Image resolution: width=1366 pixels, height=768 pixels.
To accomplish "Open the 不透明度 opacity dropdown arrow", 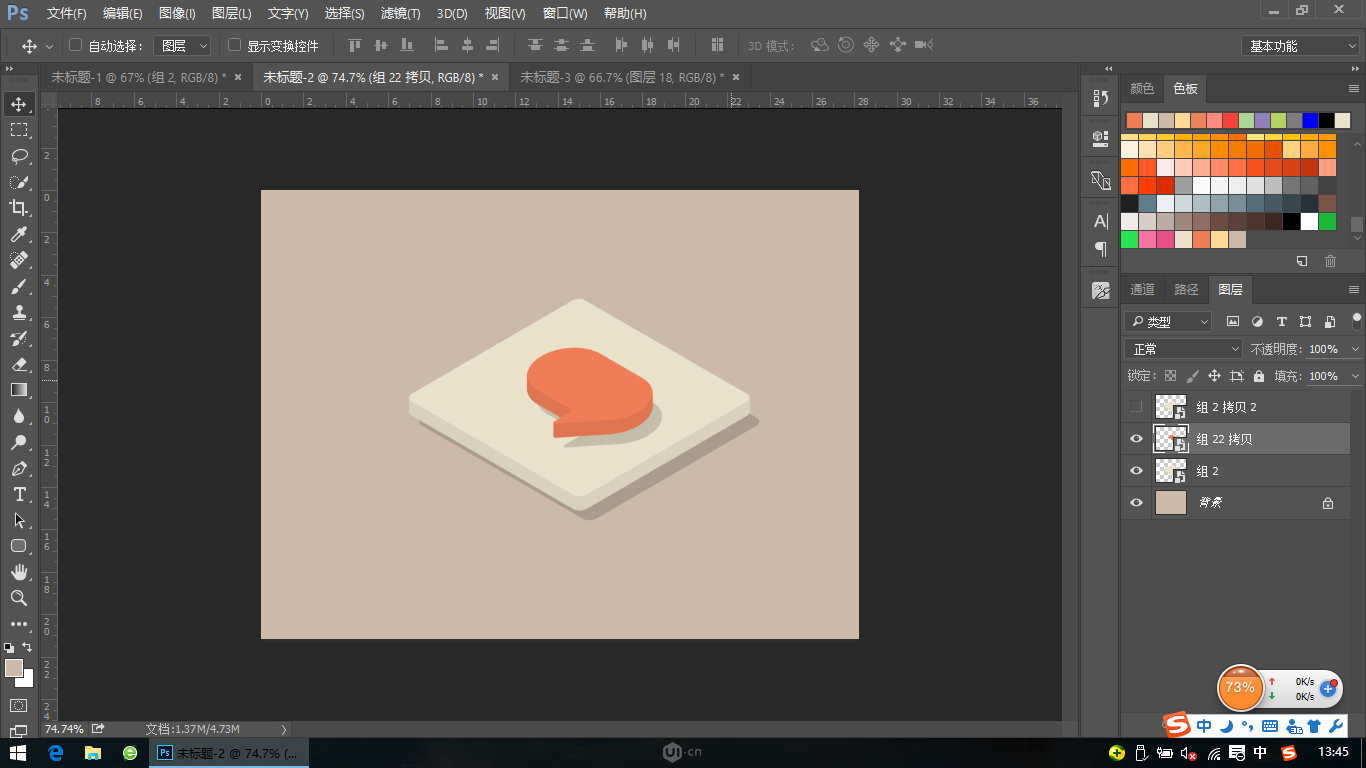I will tap(1355, 349).
